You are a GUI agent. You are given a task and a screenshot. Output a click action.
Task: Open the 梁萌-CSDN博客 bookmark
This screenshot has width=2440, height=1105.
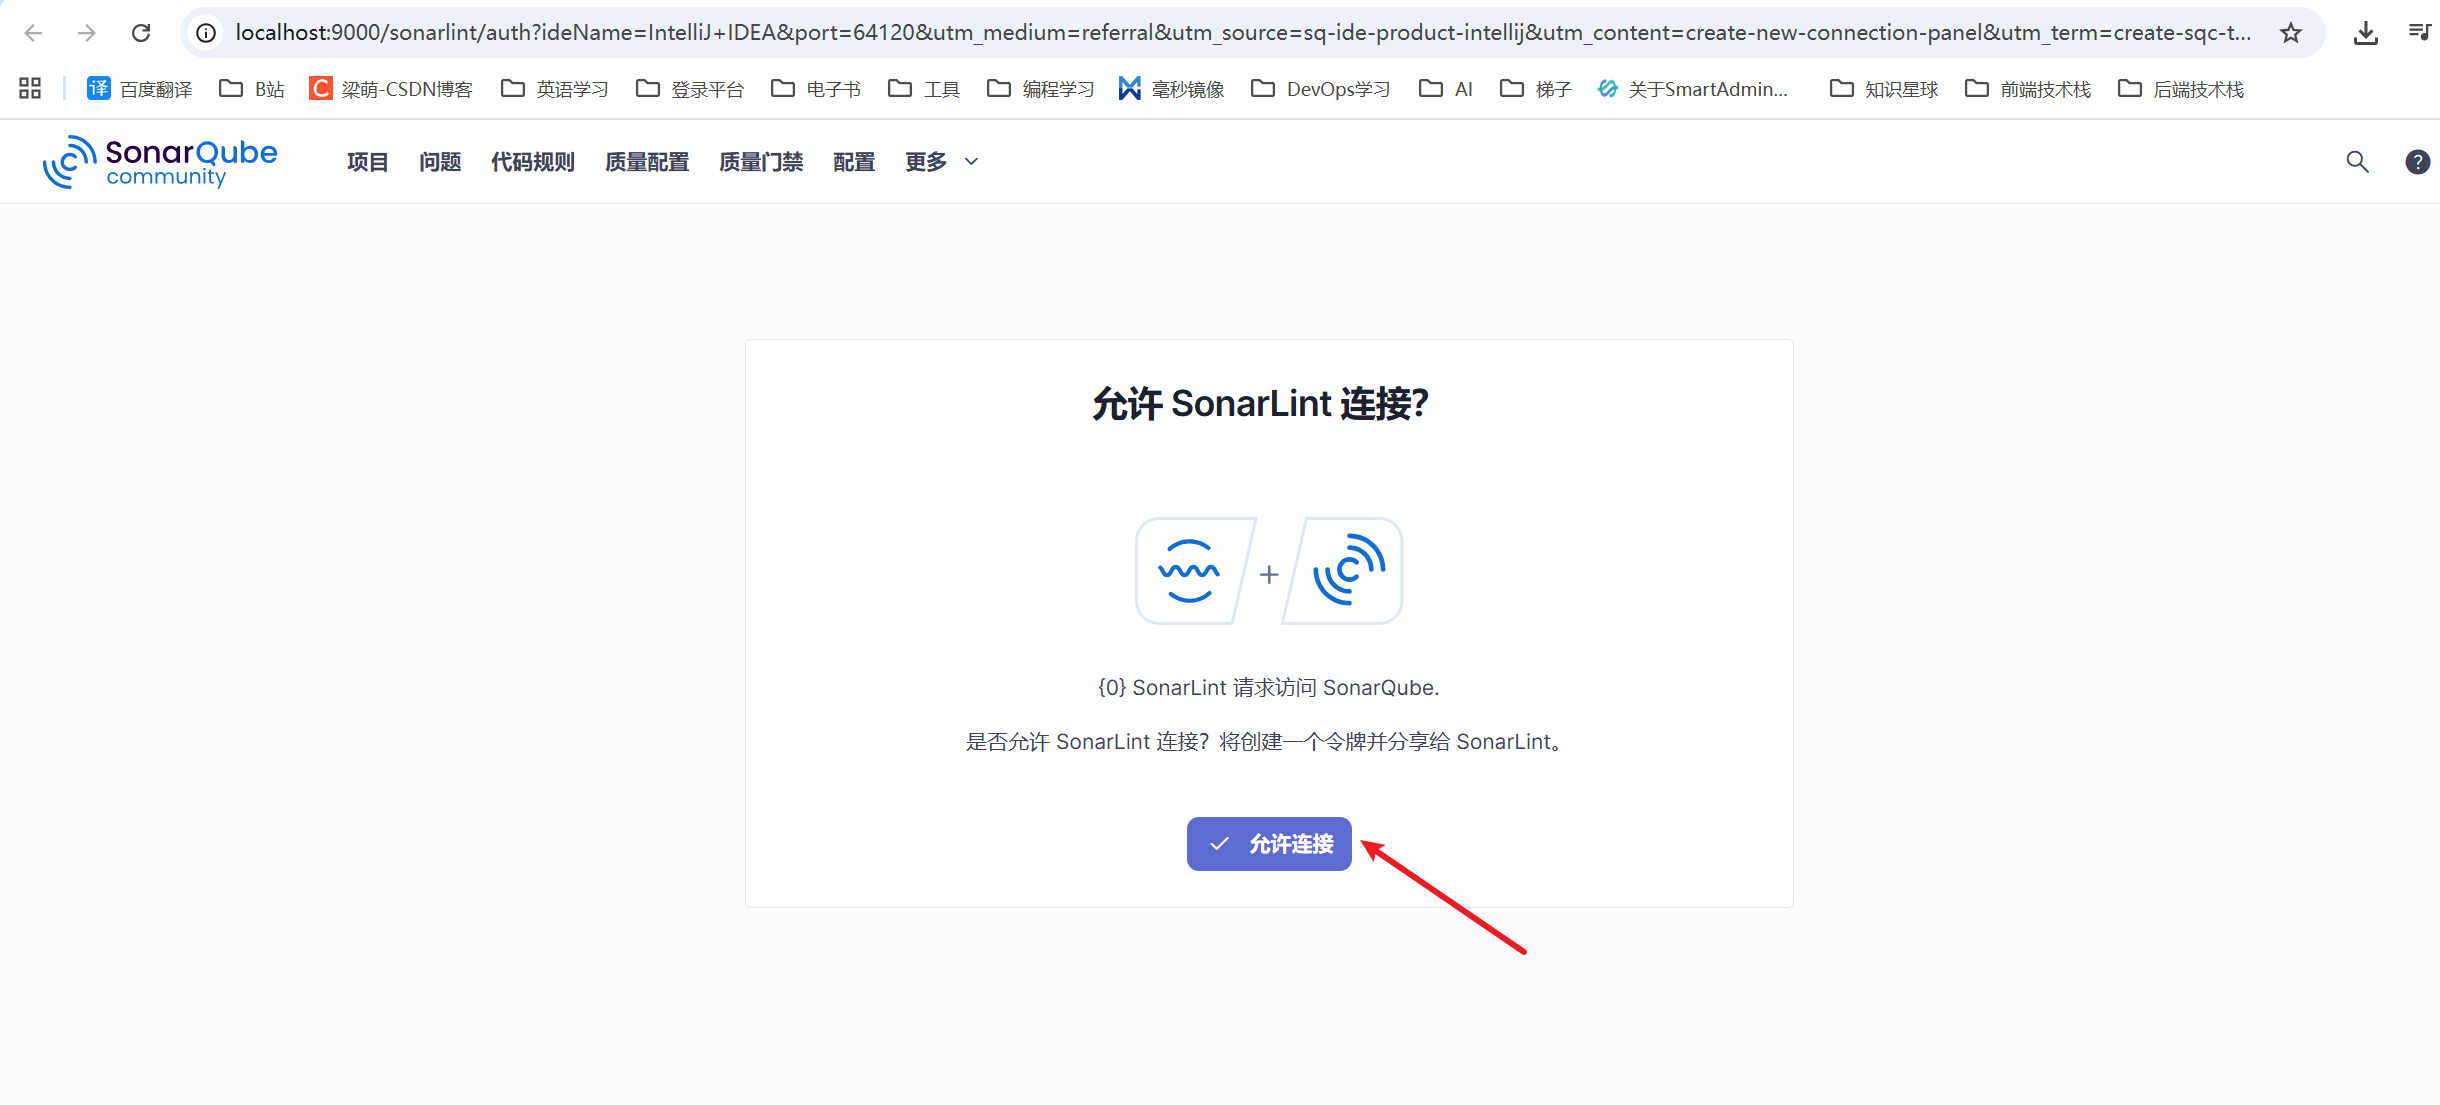[x=391, y=89]
